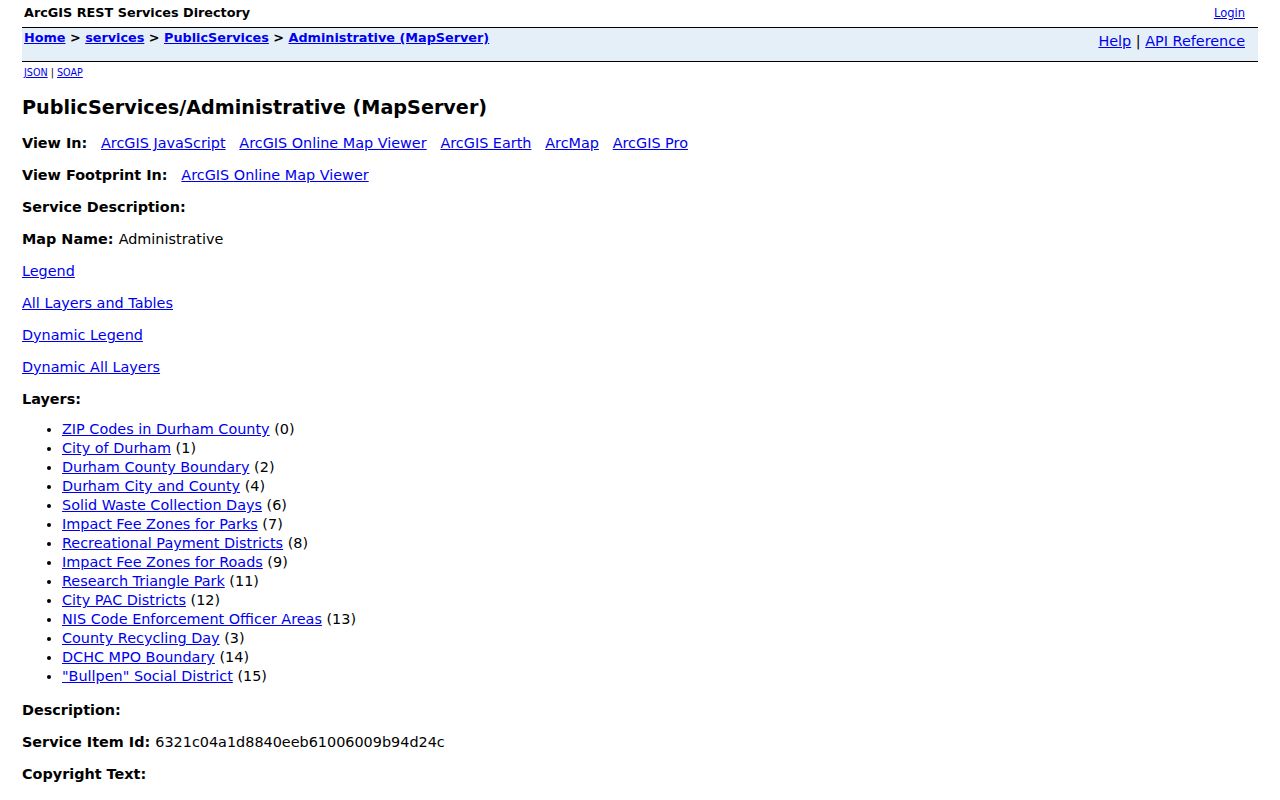Open the Dynamic Legend link
The width and height of the screenshot is (1280, 800).
coord(82,335)
